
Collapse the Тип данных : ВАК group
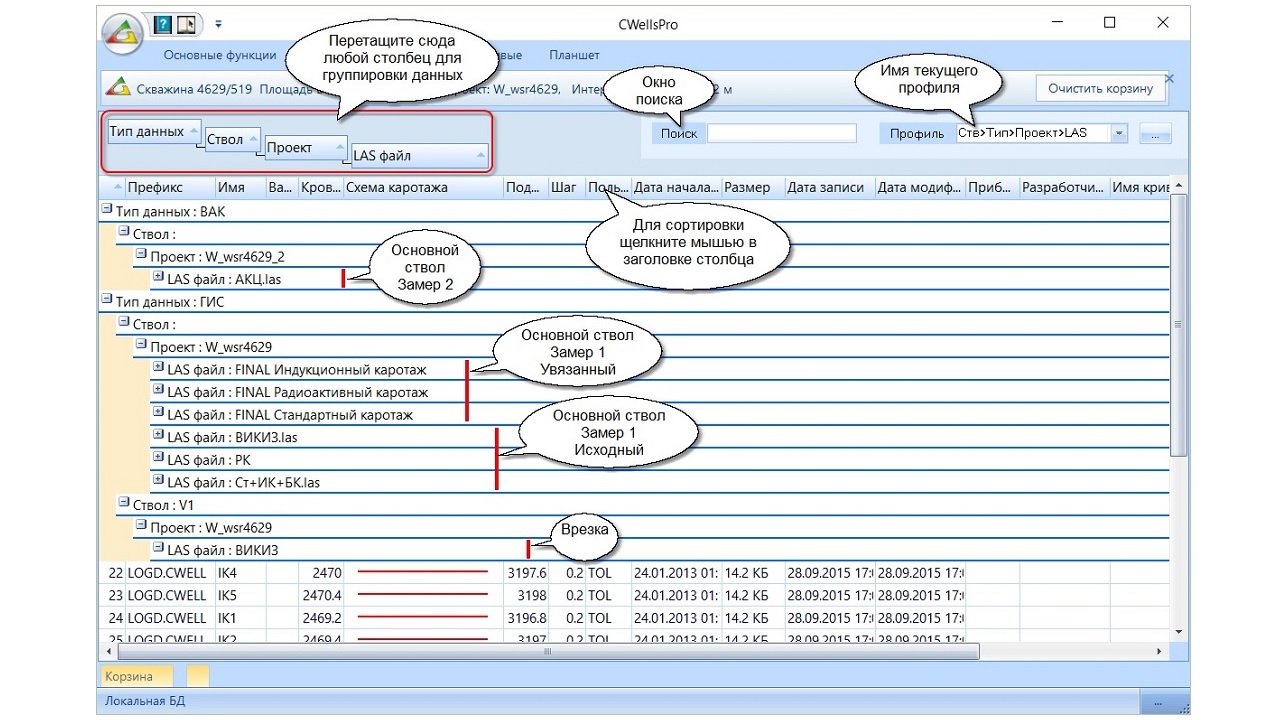[x=107, y=211]
